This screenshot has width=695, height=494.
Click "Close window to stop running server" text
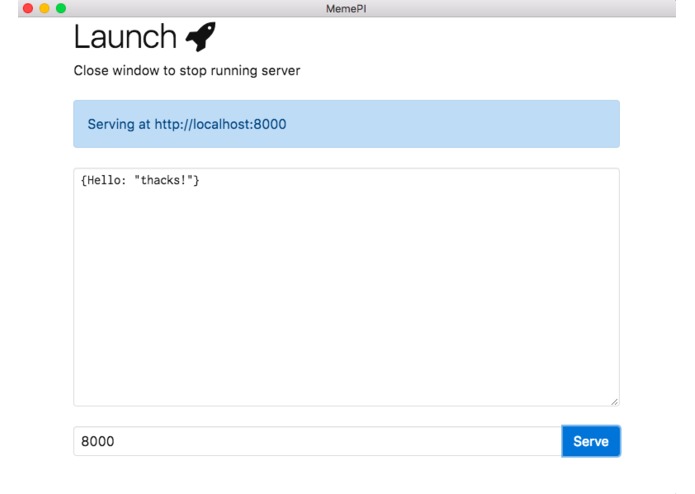pyautogui.click(x=187, y=70)
